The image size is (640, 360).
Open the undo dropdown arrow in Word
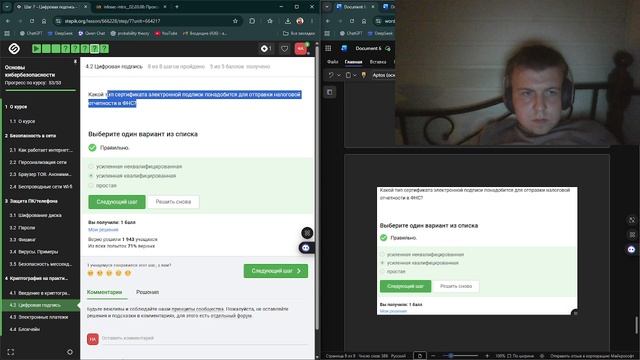(339, 75)
